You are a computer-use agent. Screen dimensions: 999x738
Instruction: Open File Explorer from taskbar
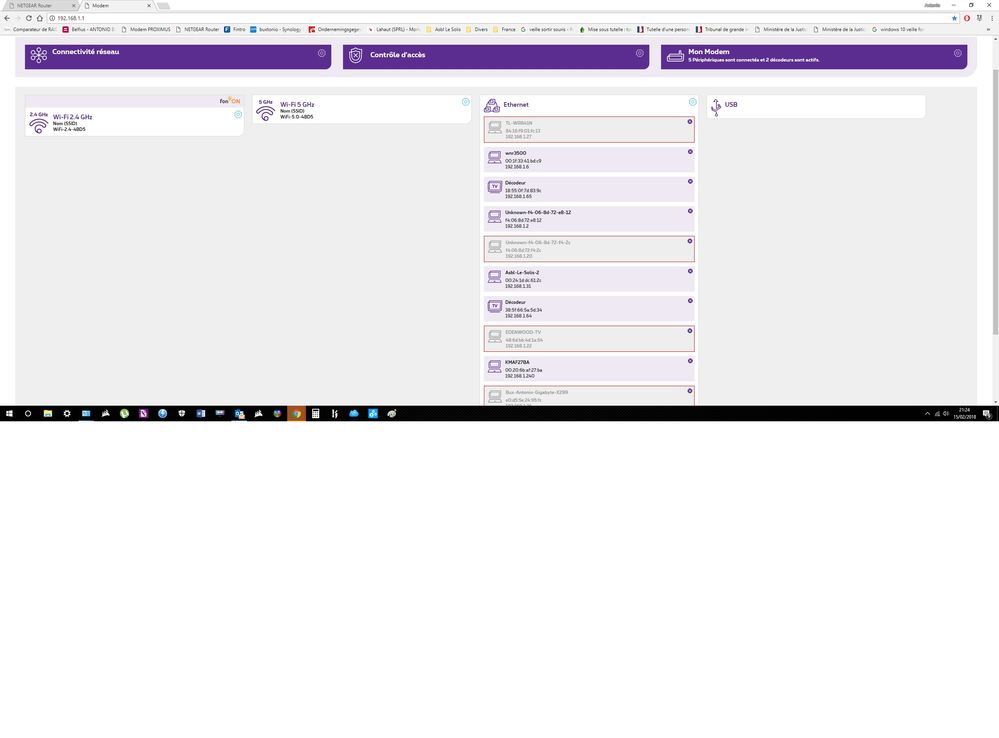[48, 414]
